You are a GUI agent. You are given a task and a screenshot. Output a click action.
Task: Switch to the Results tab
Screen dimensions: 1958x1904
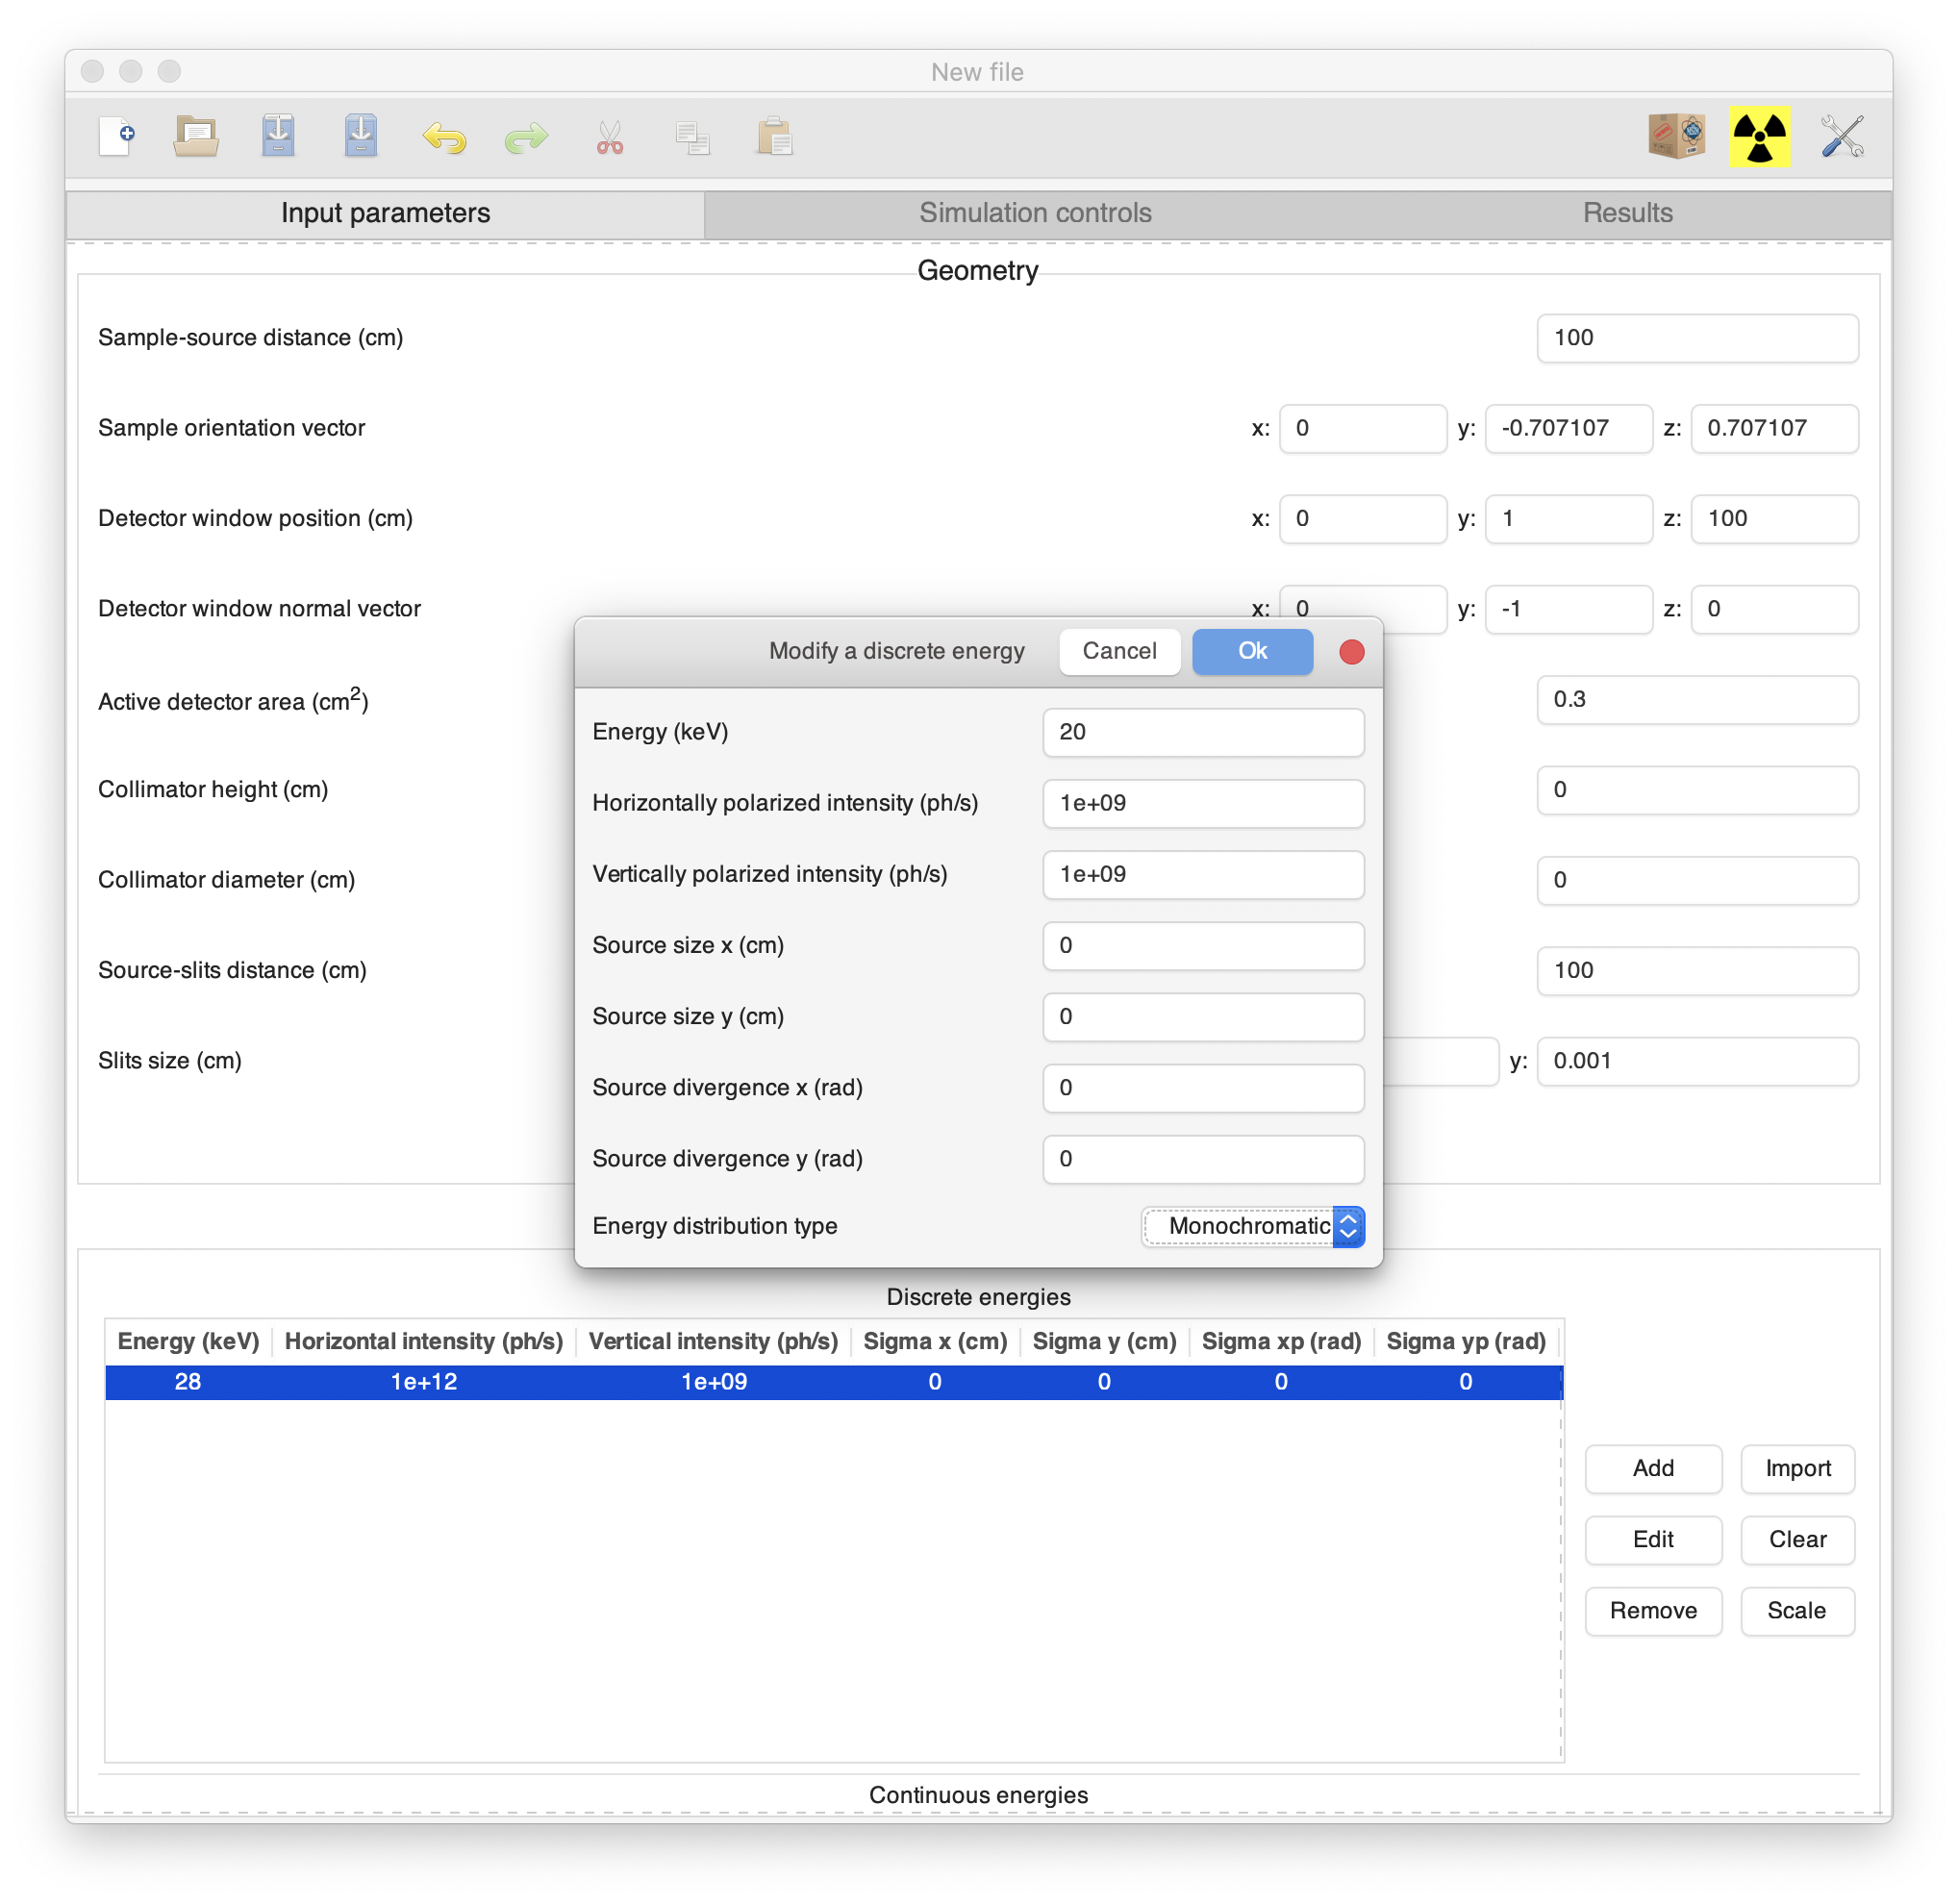(1627, 213)
